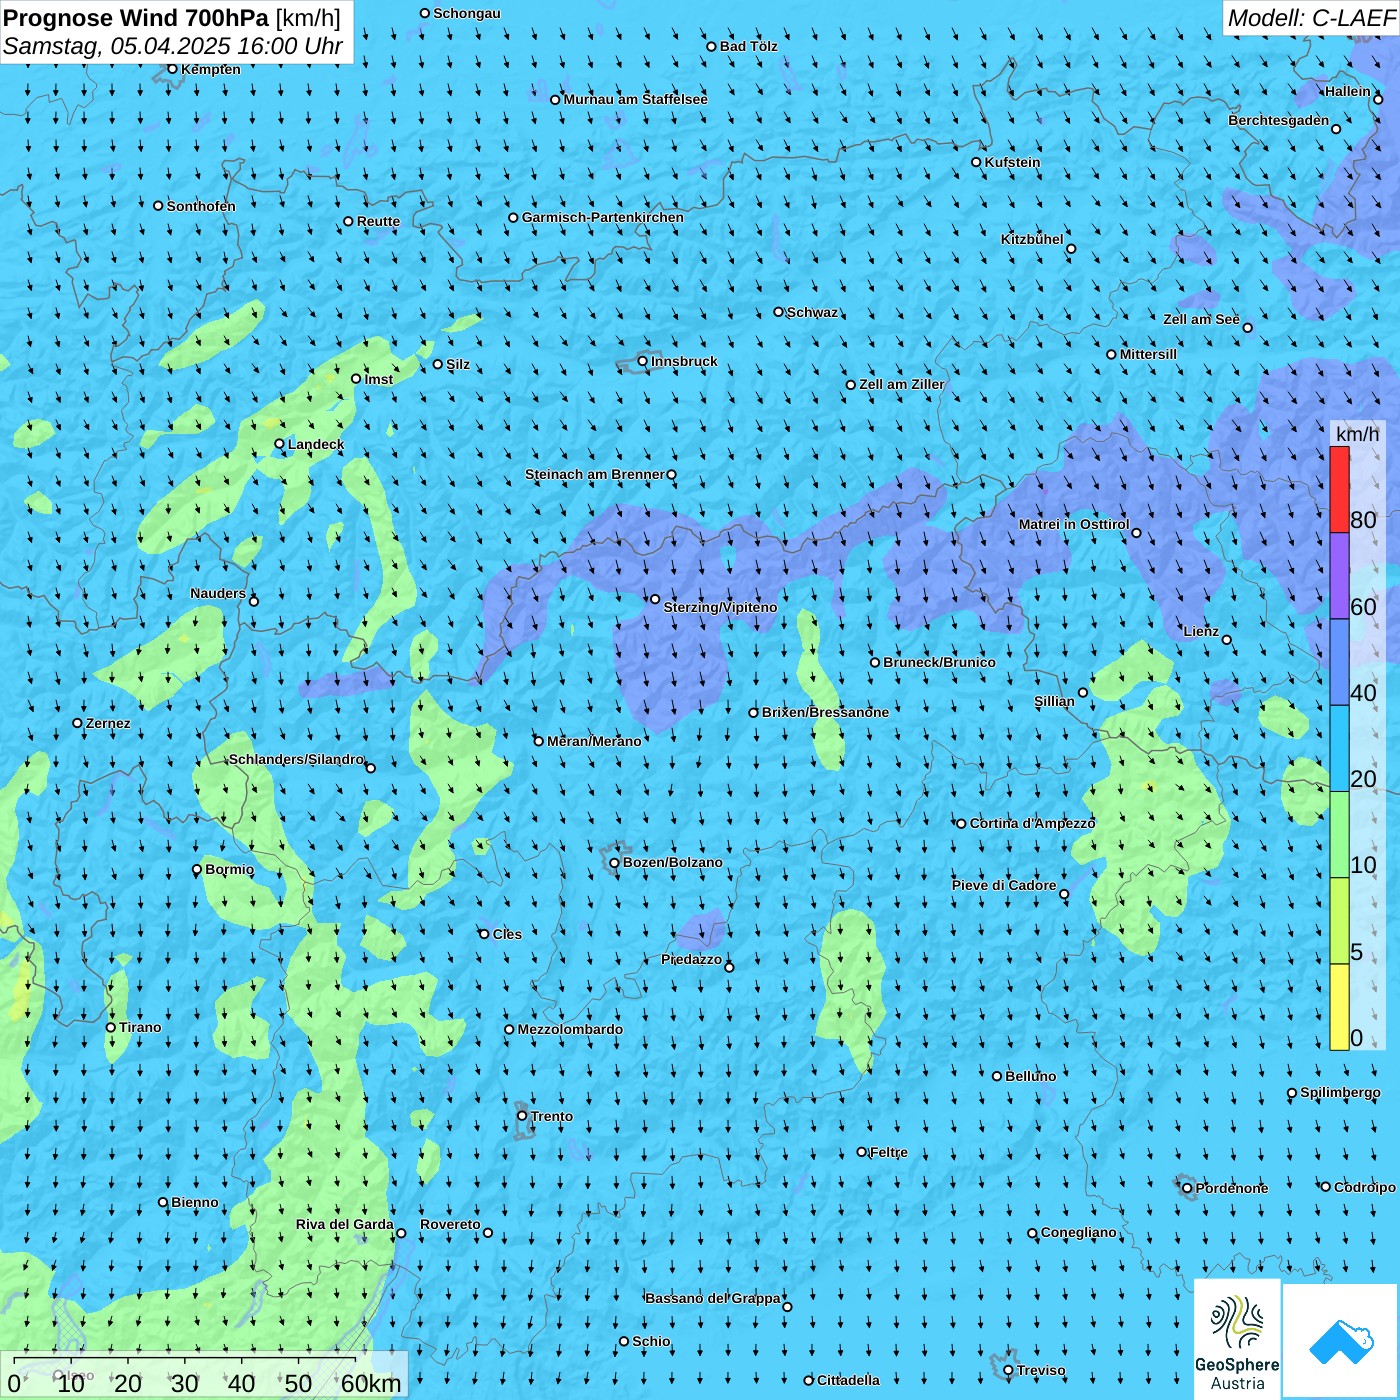
Task: Click the Trento city label
Action: pos(552,1116)
